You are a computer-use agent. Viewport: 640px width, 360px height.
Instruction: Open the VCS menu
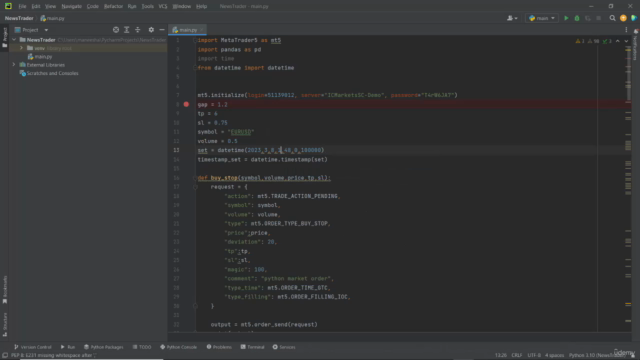163,6
